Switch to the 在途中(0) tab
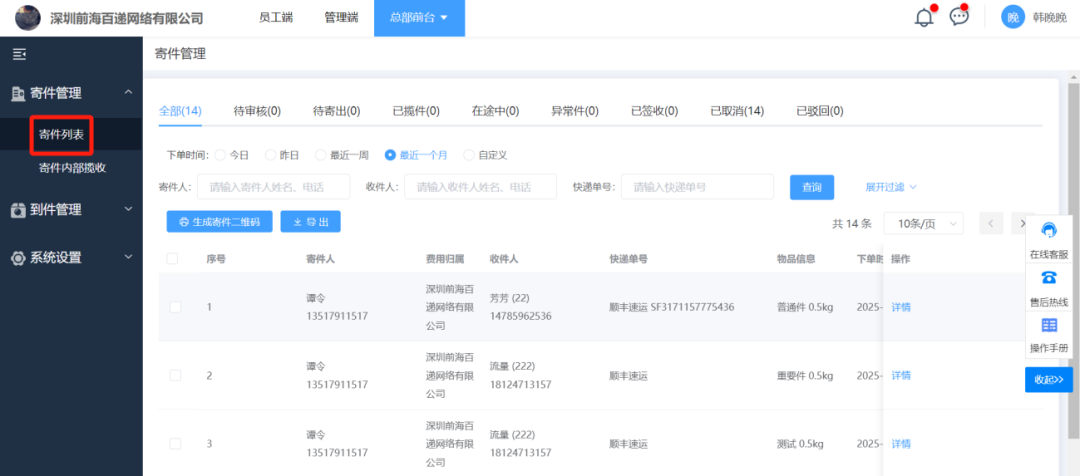 click(495, 111)
